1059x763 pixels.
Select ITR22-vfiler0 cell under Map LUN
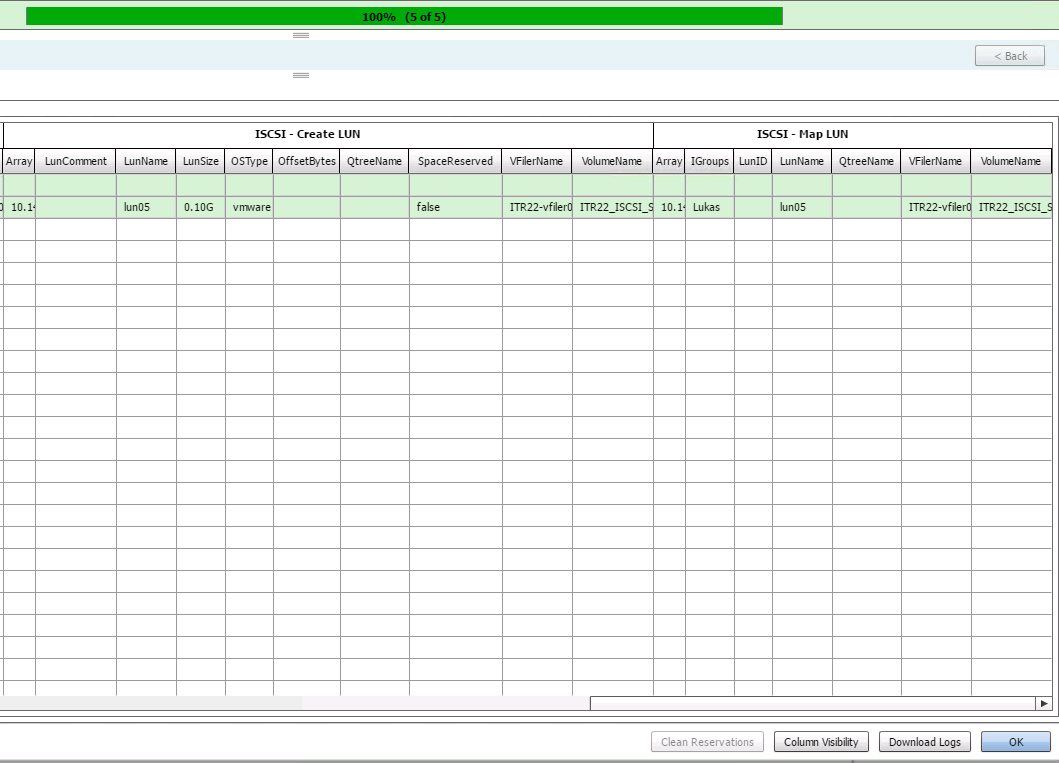coord(936,207)
